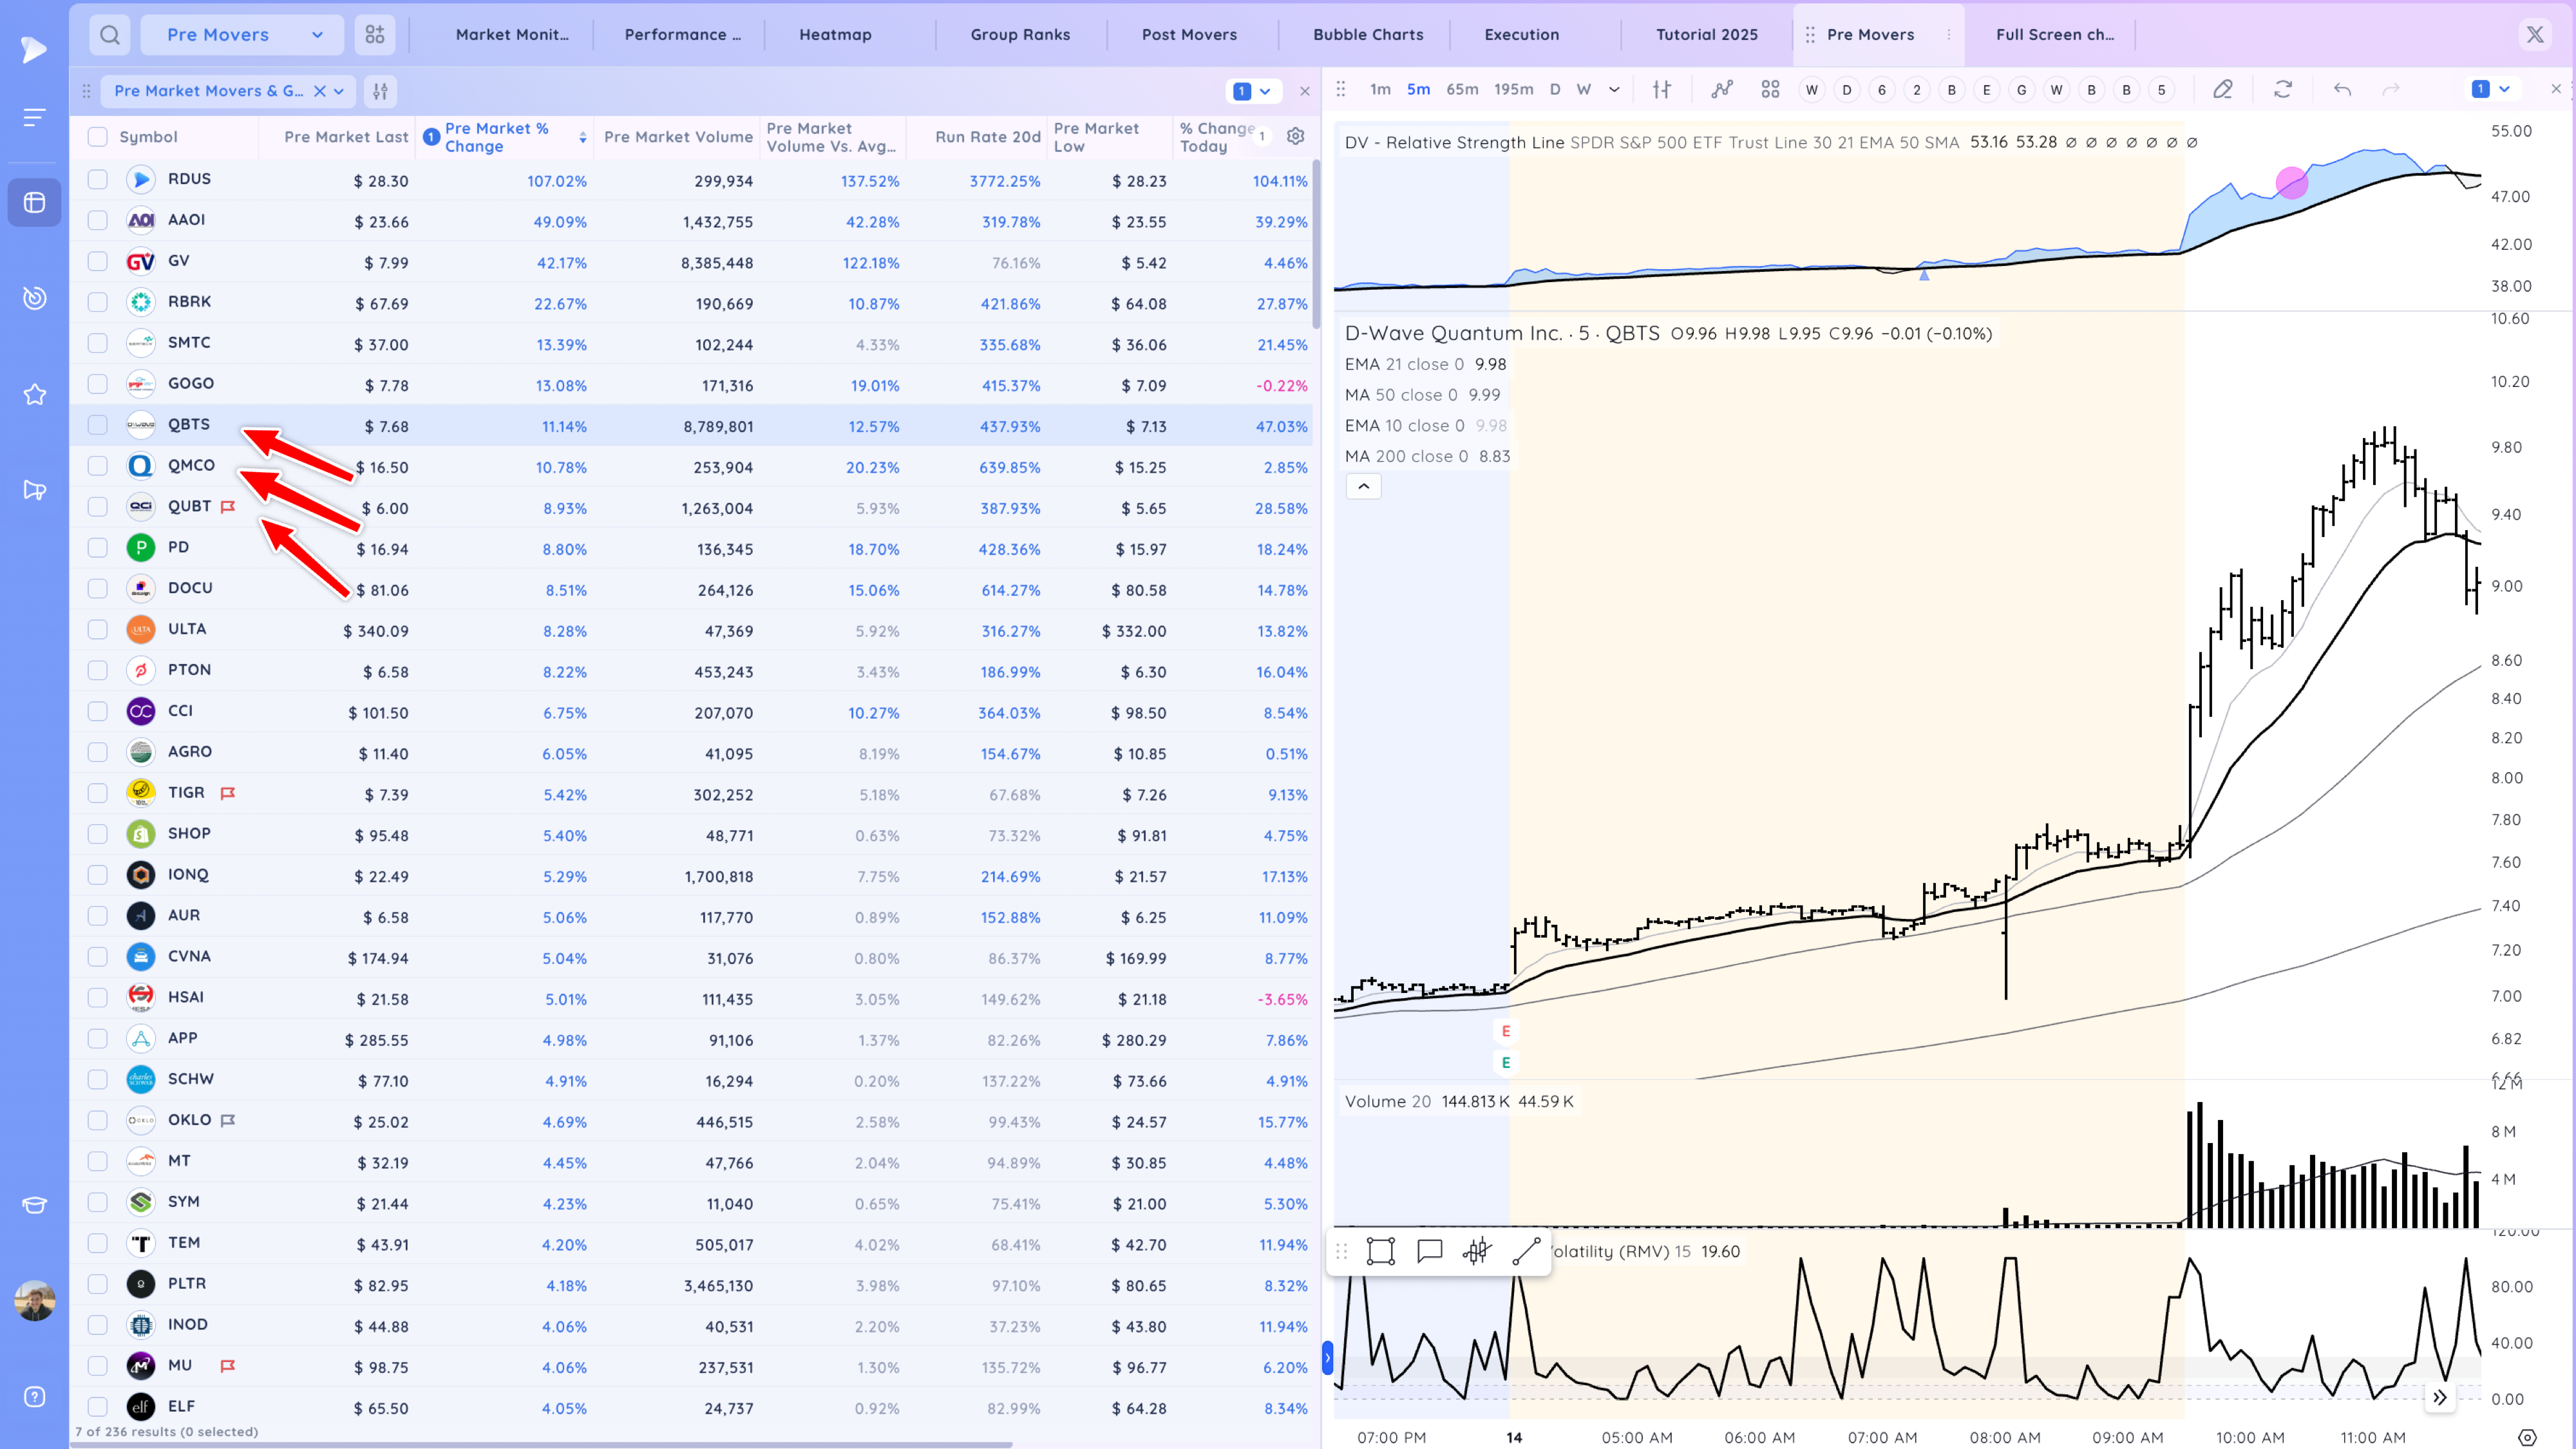Image resolution: width=2576 pixels, height=1449 pixels.
Task: Switch to the Heatmap tab
Action: (x=835, y=35)
